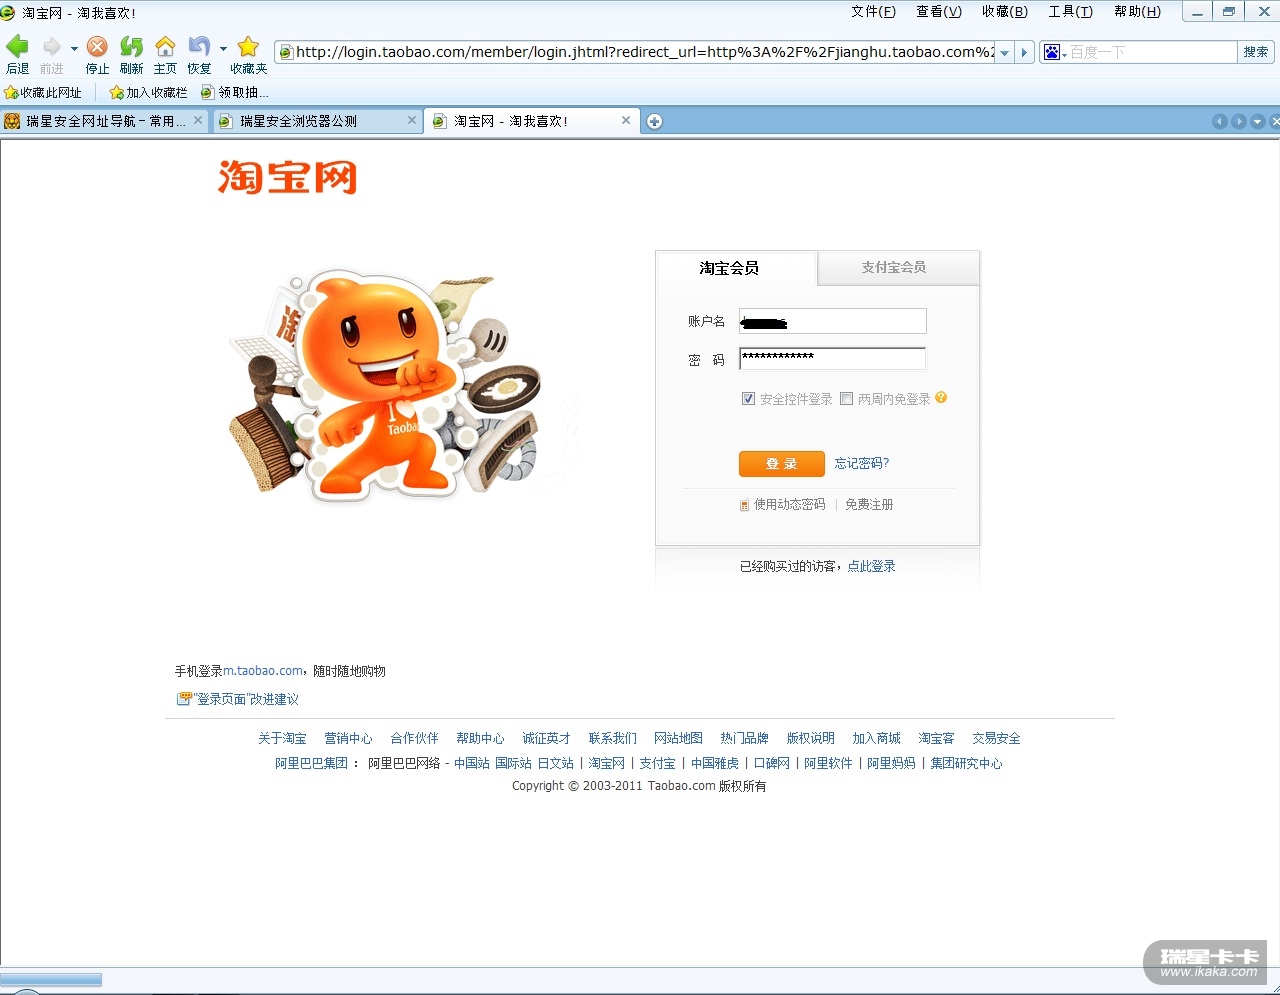This screenshot has width=1280, height=995.
Task: Go back with the 后退 arrow
Action: 17,47
